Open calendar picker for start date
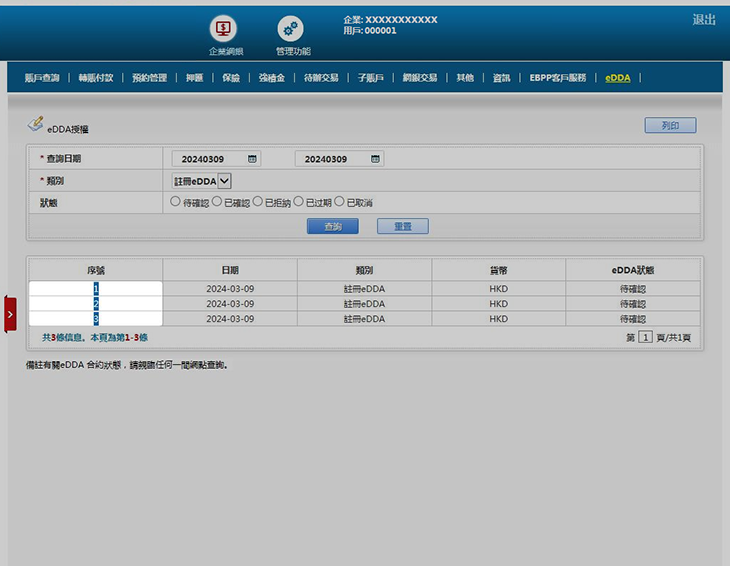The image size is (730, 566). tap(252, 159)
